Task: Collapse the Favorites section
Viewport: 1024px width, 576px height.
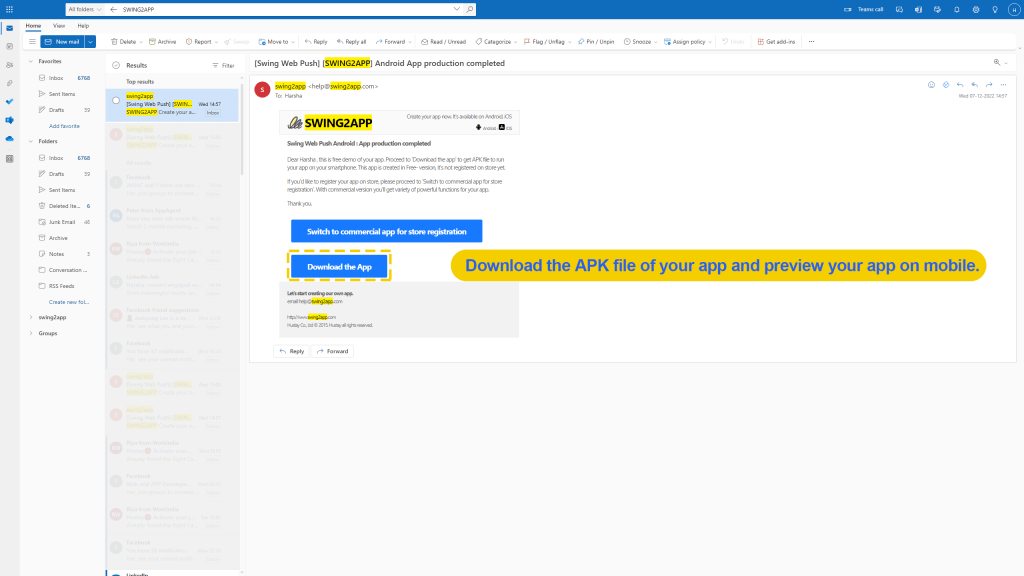Action: pyautogui.click(x=31, y=61)
